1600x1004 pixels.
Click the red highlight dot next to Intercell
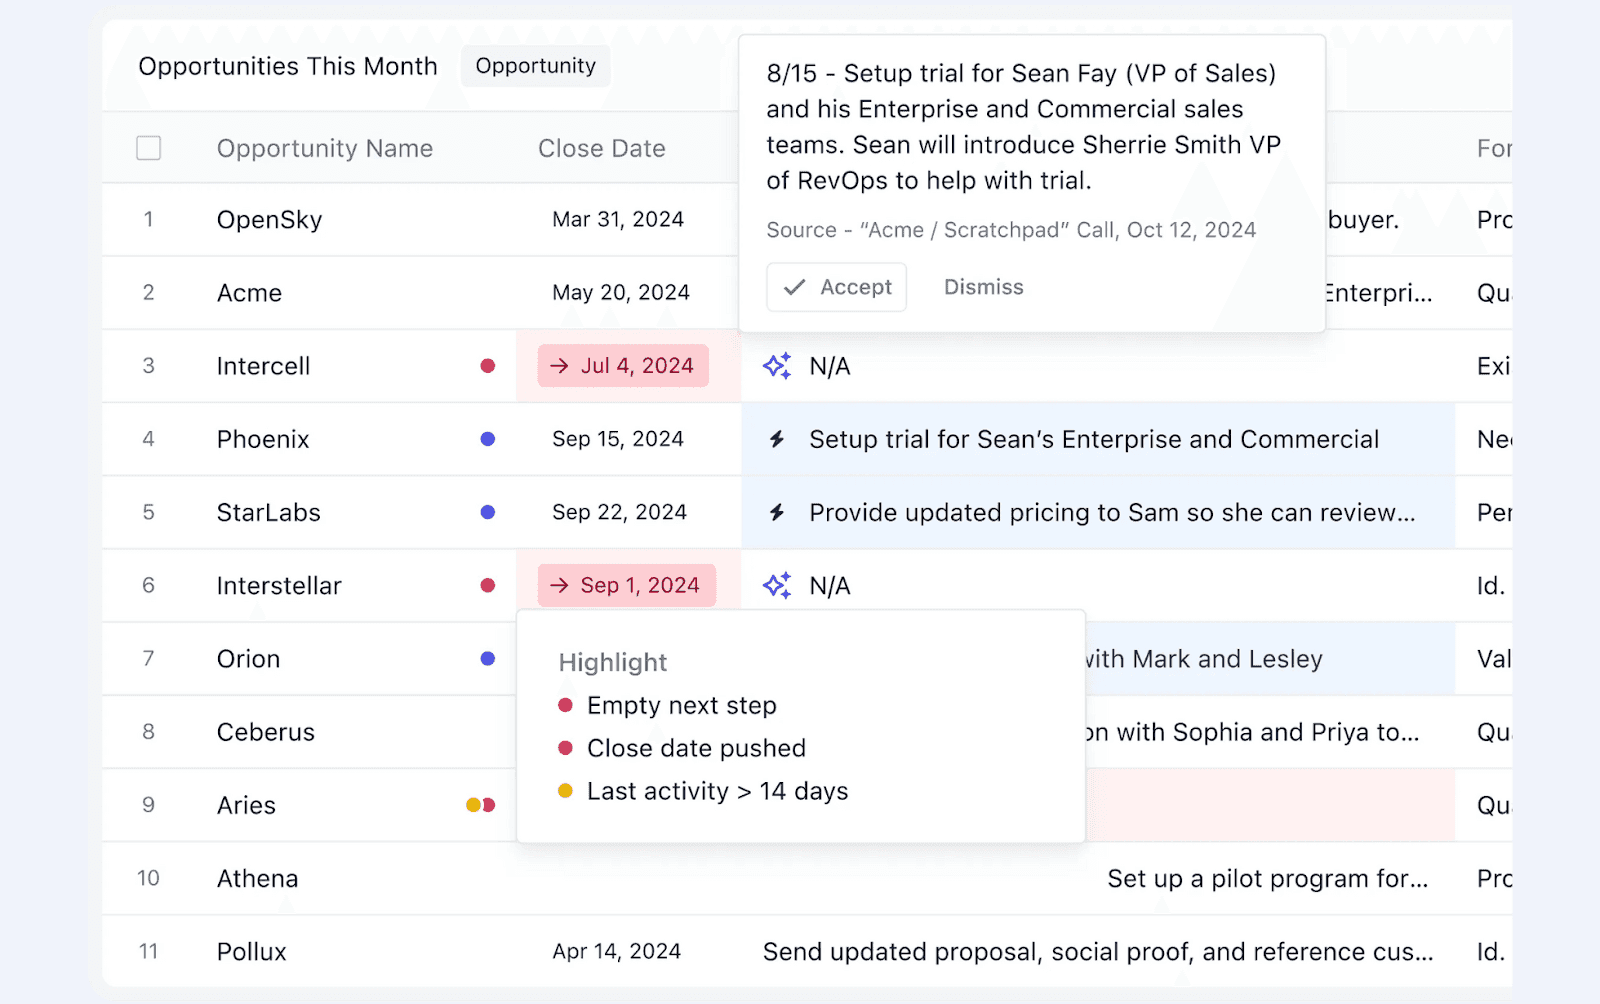(x=487, y=366)
